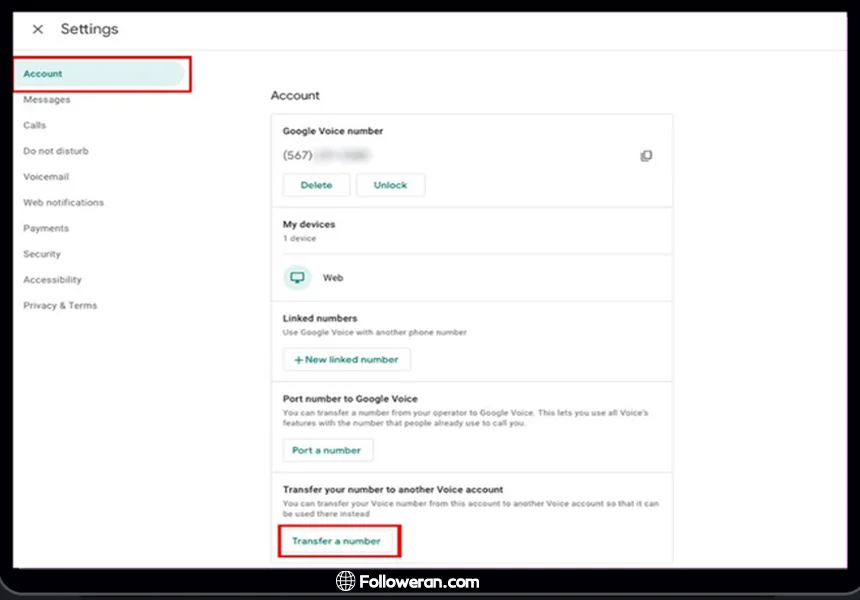The height and width of the screenshot is (600, 860).
Task: Select Do not disturb in sidebar
Action: pyautogui.click(x=56, y=151)
